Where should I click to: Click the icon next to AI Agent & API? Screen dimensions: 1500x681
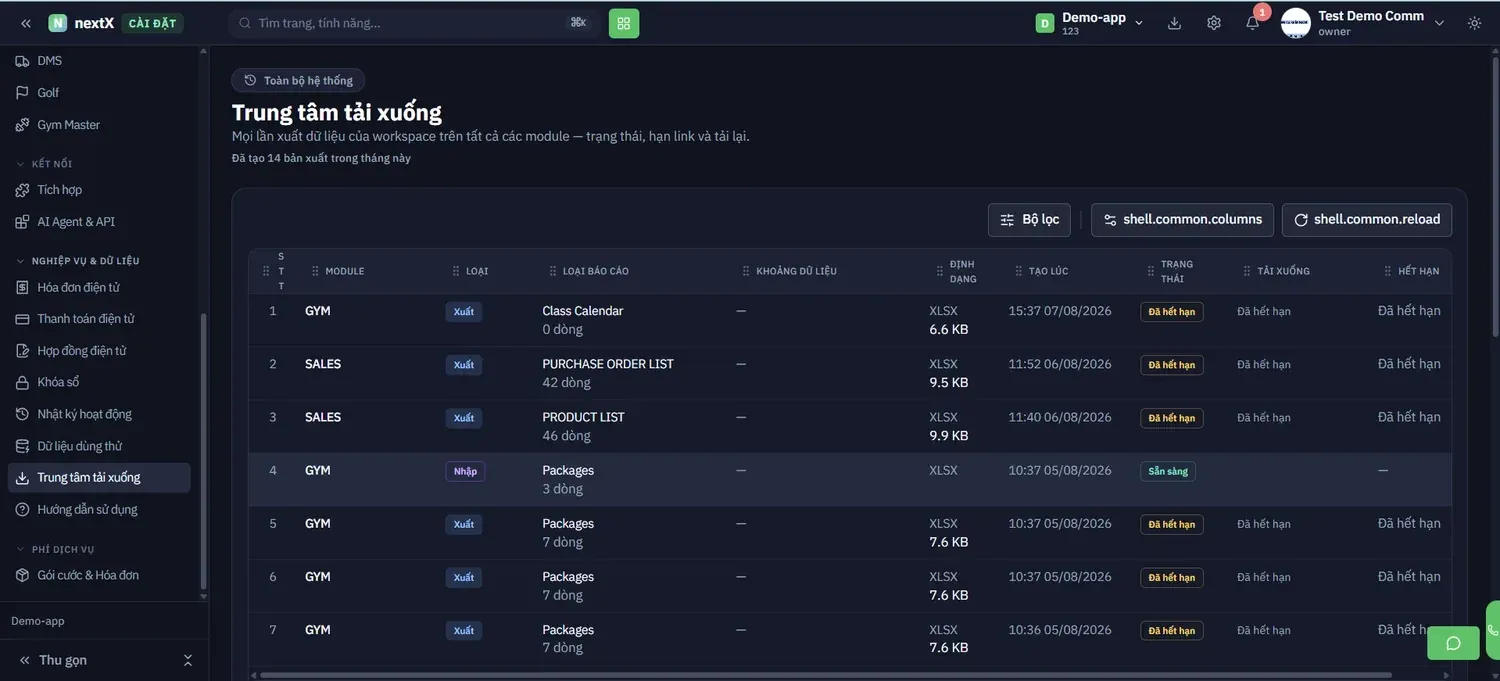coord(22,222)
